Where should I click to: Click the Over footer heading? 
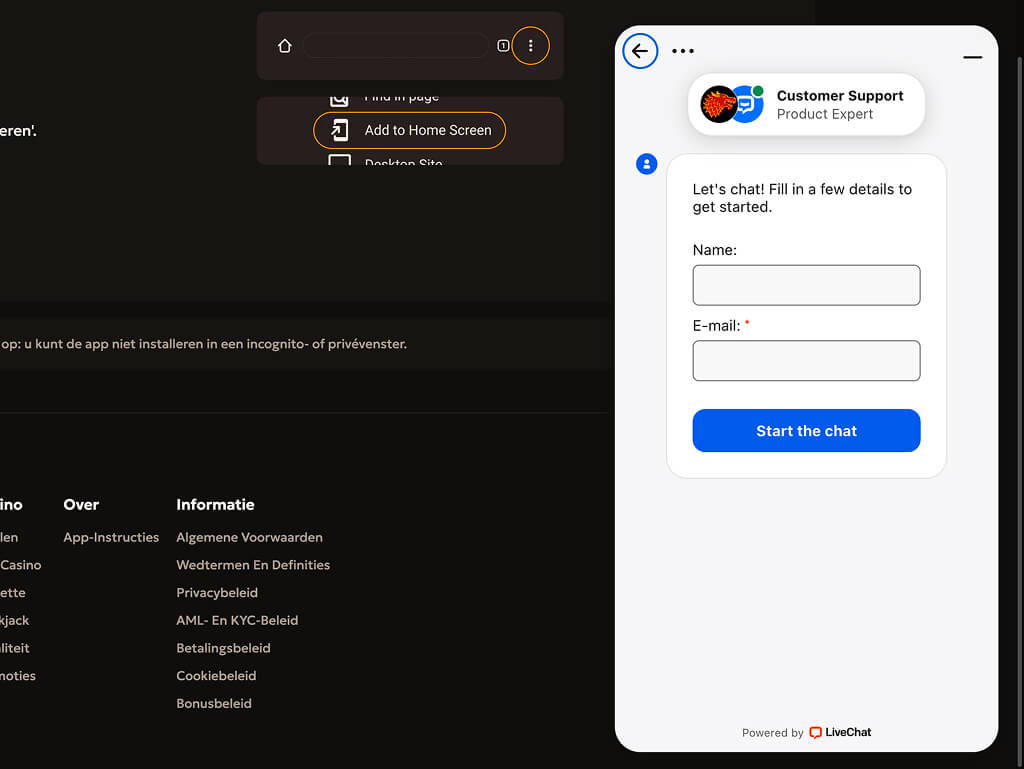(81, 505)
